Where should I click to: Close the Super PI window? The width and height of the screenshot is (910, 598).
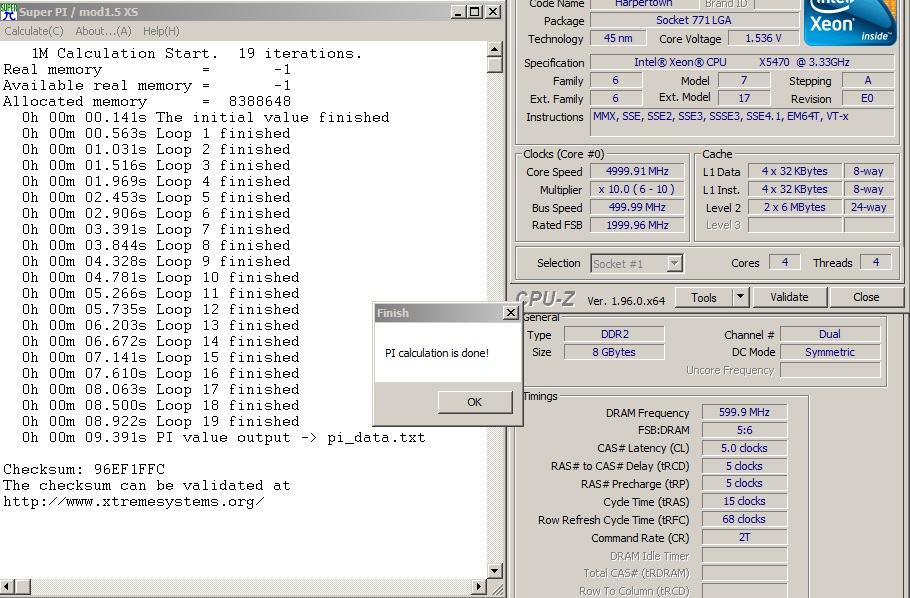(493, 12)
